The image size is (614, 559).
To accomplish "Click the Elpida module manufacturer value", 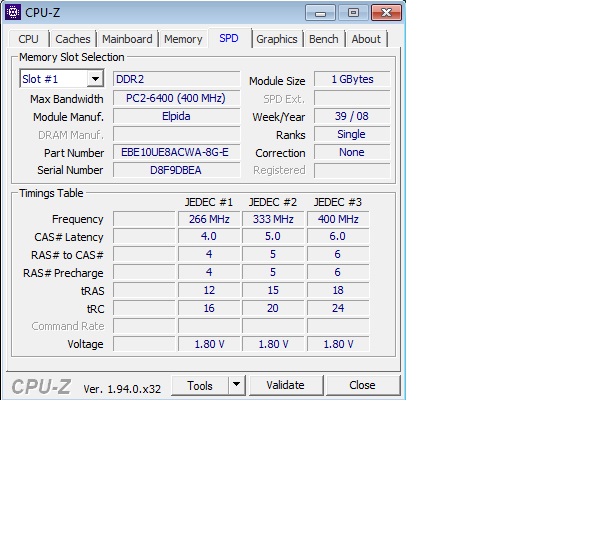I will (x=177, y=116).
